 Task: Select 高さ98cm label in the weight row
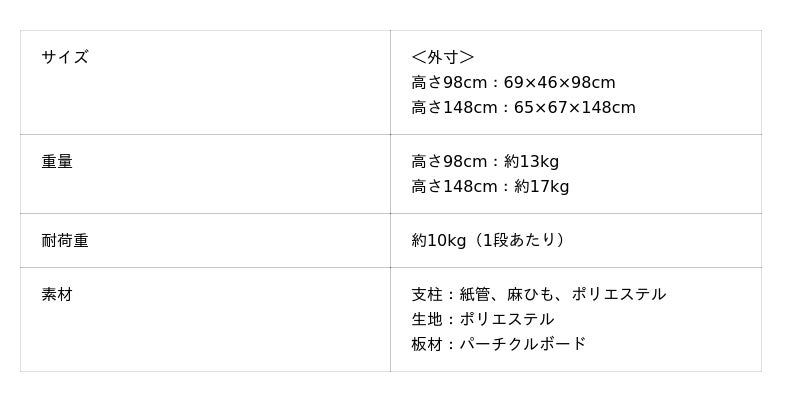(x=449, y=162)
